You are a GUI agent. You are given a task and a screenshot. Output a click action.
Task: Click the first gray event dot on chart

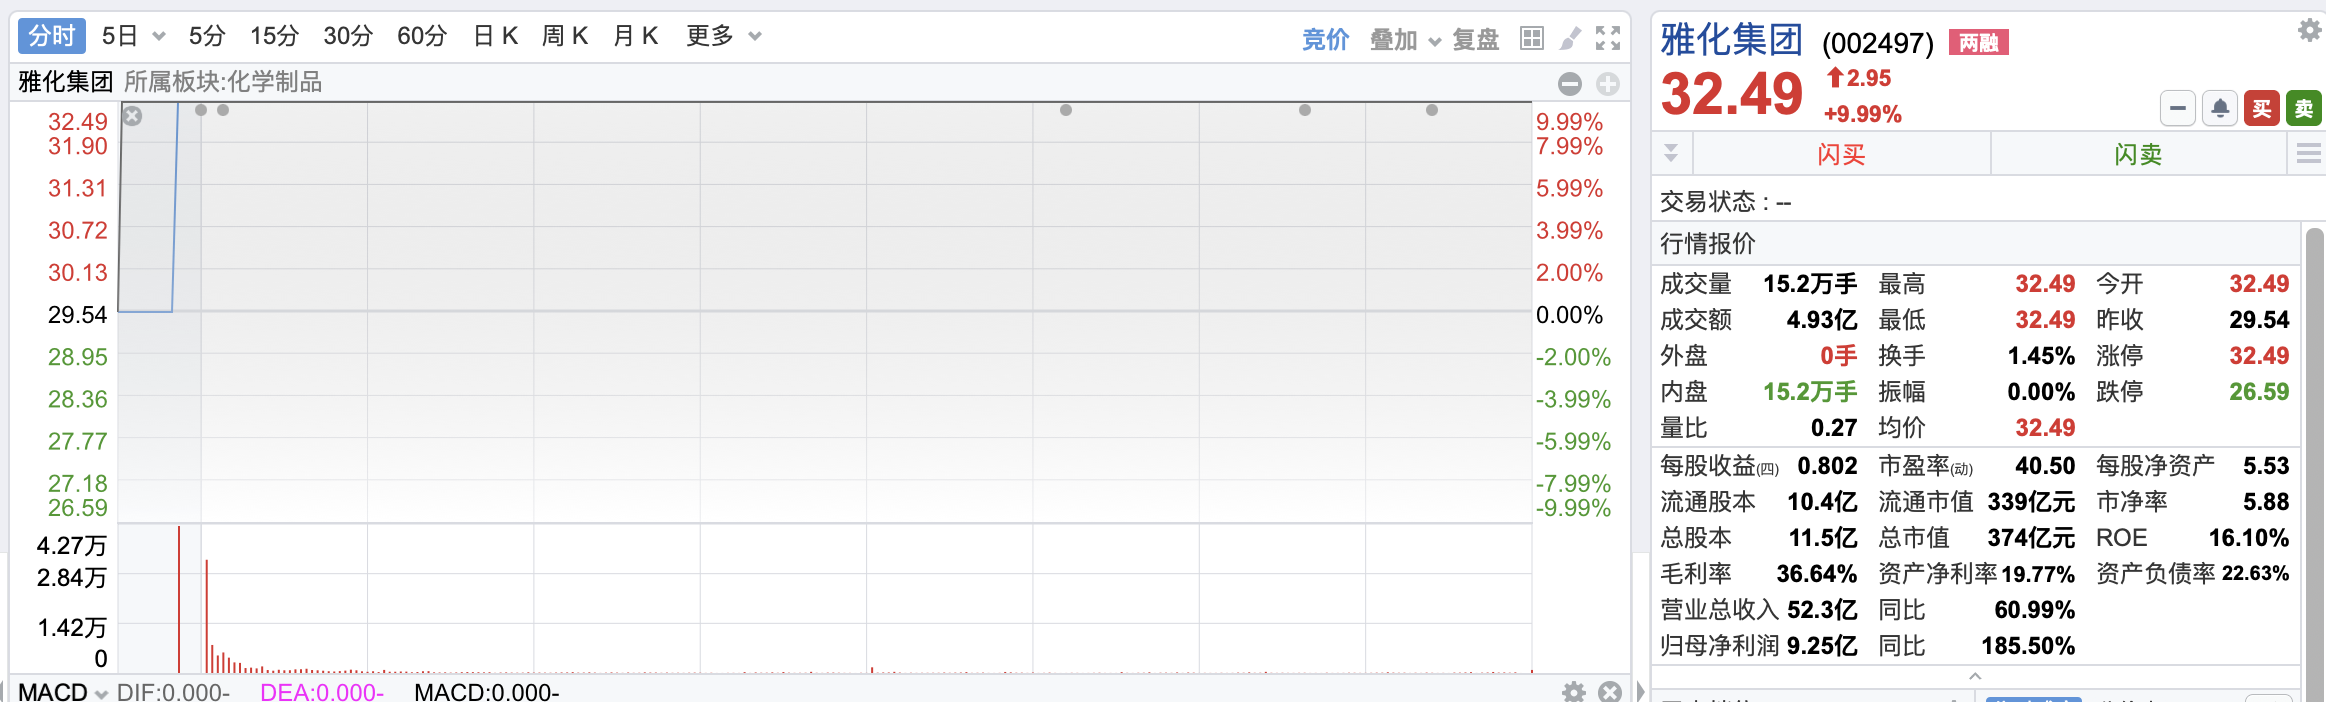[x=201, y=110]
